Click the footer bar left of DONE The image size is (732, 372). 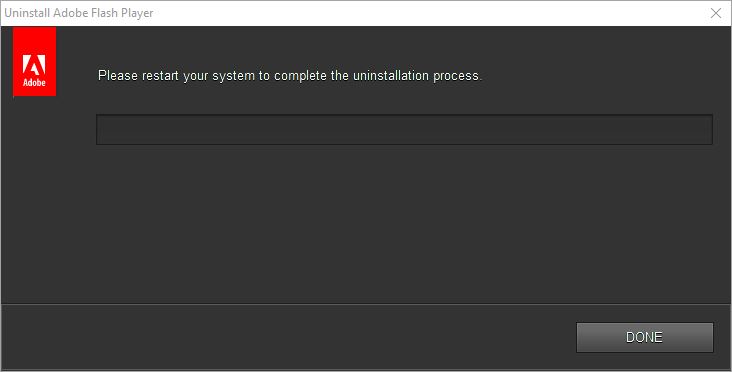[289, 337]
